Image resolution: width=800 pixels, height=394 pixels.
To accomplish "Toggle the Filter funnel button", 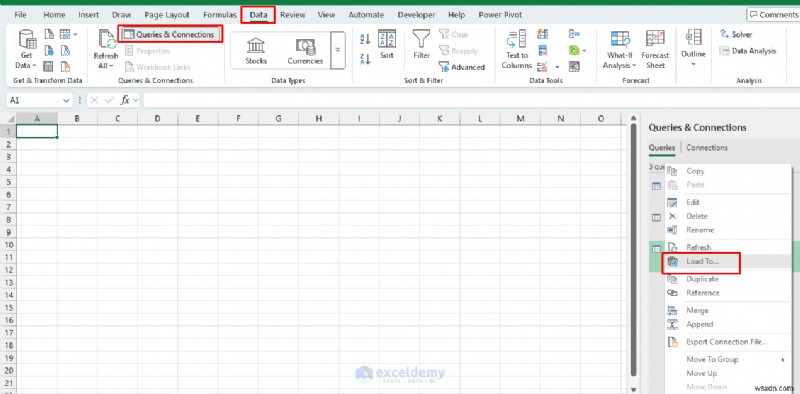I will 421,45.
